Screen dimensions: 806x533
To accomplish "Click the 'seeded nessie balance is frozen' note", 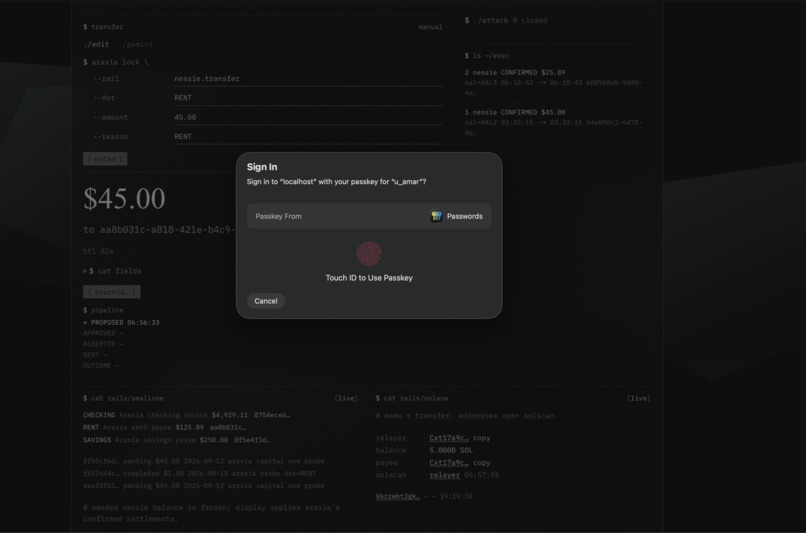I will click(x=211, y=513).
